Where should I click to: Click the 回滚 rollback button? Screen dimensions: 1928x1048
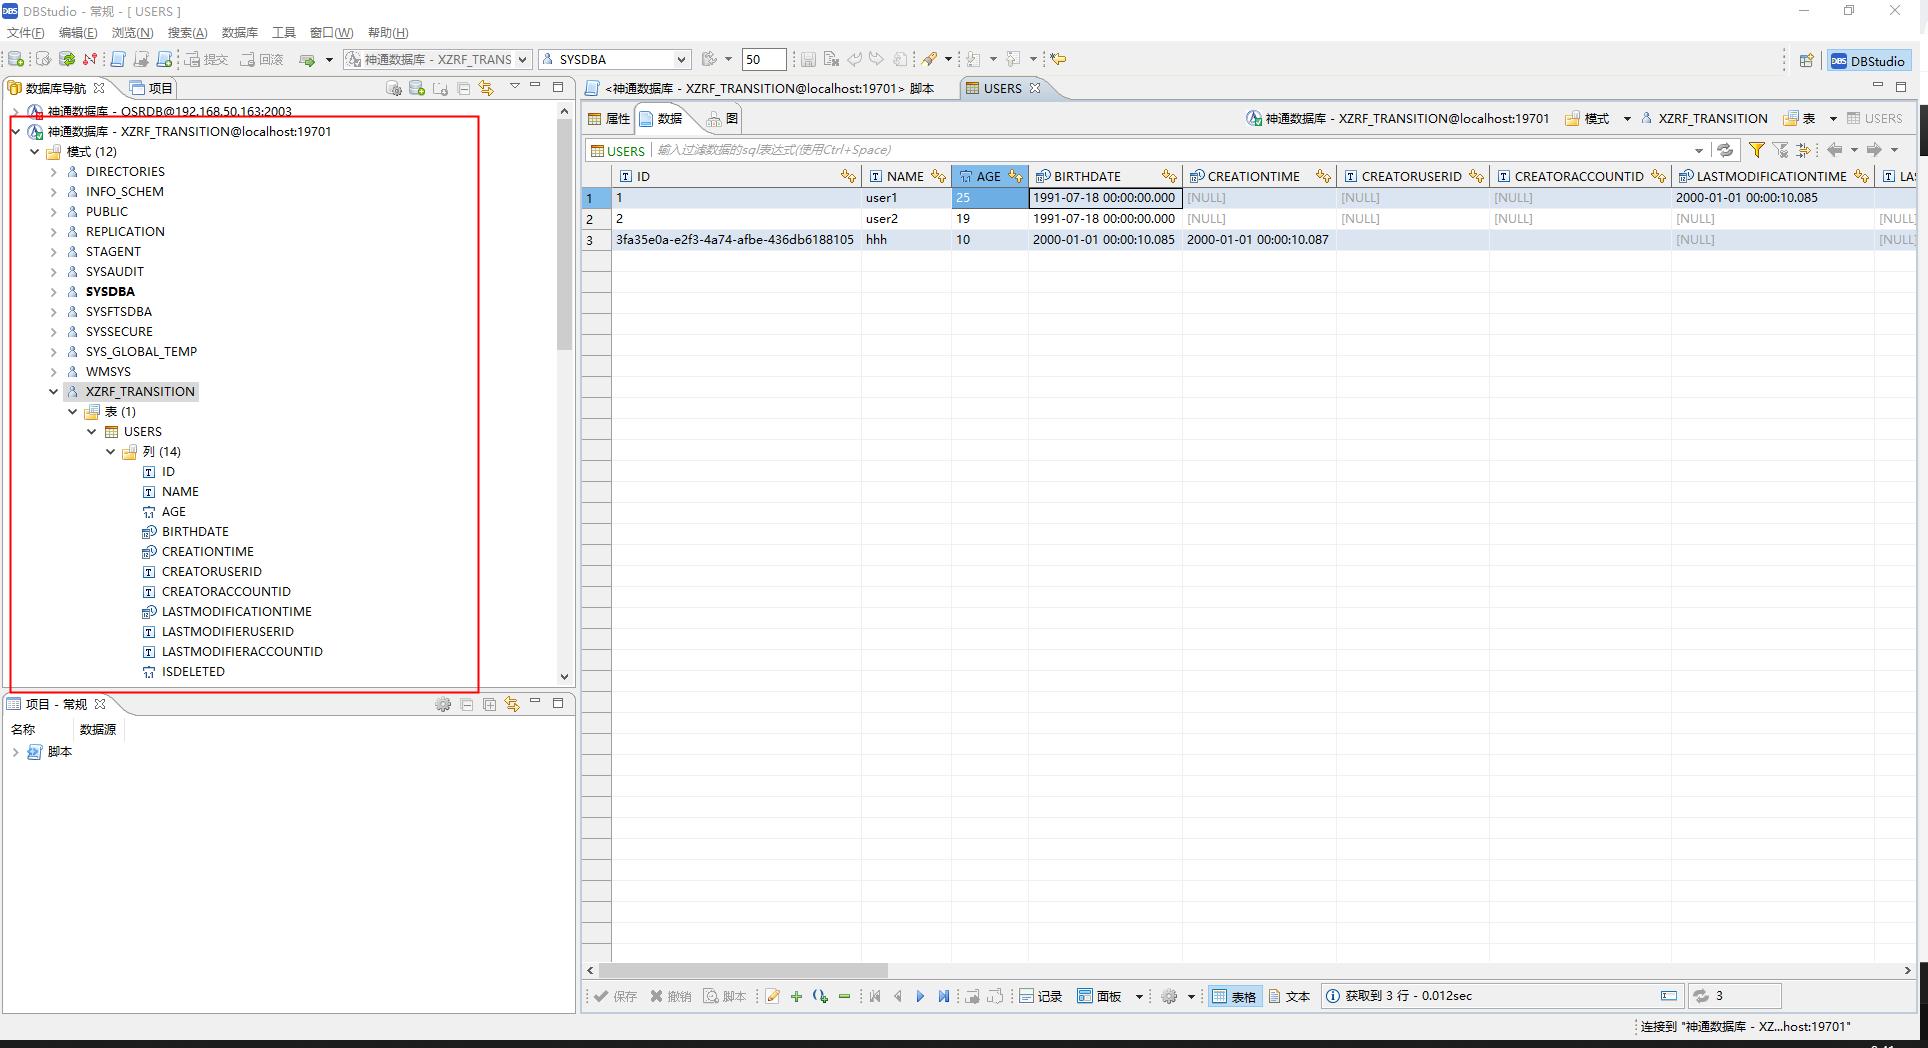262,60
